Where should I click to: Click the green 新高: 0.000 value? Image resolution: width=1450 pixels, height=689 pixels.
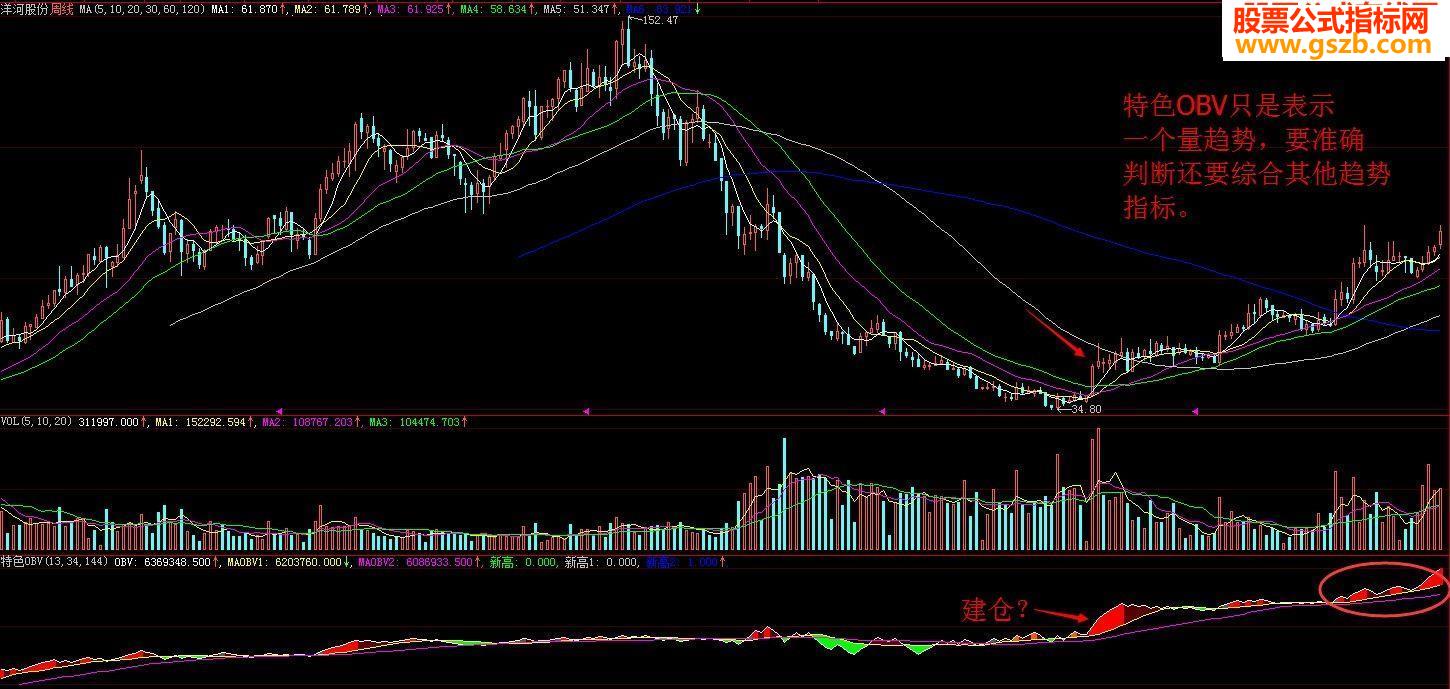tap(523, 562)
